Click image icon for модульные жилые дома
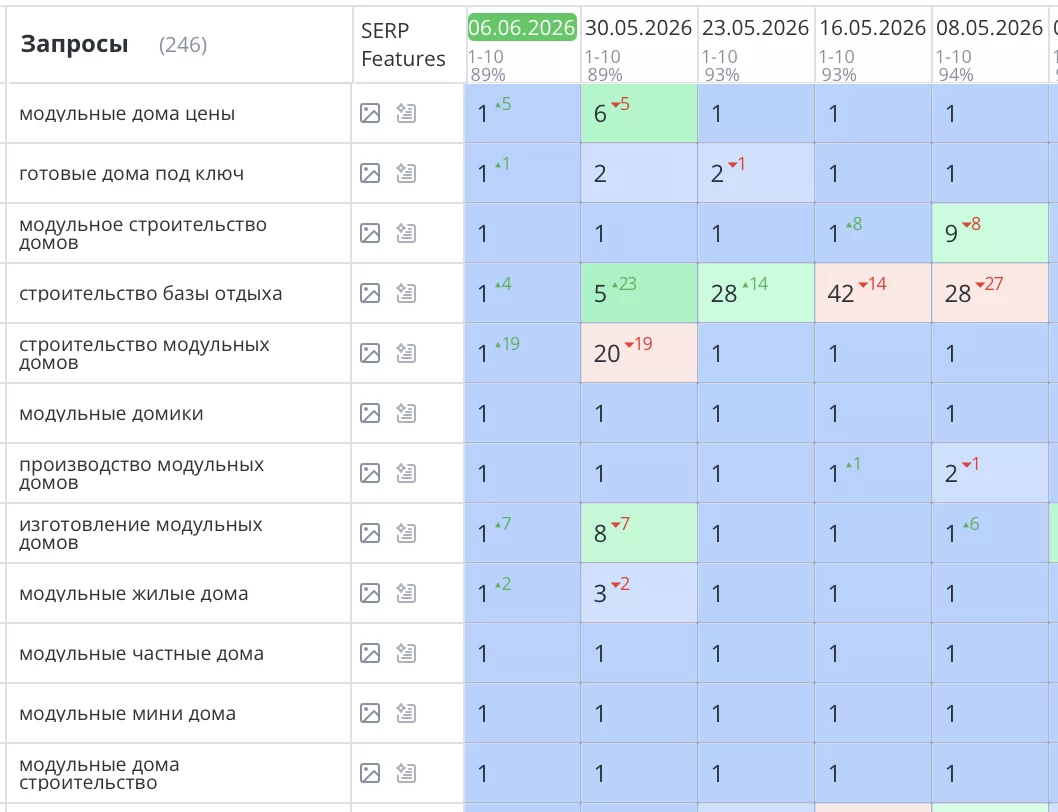The image size is (1058, 812). [370, 593]
